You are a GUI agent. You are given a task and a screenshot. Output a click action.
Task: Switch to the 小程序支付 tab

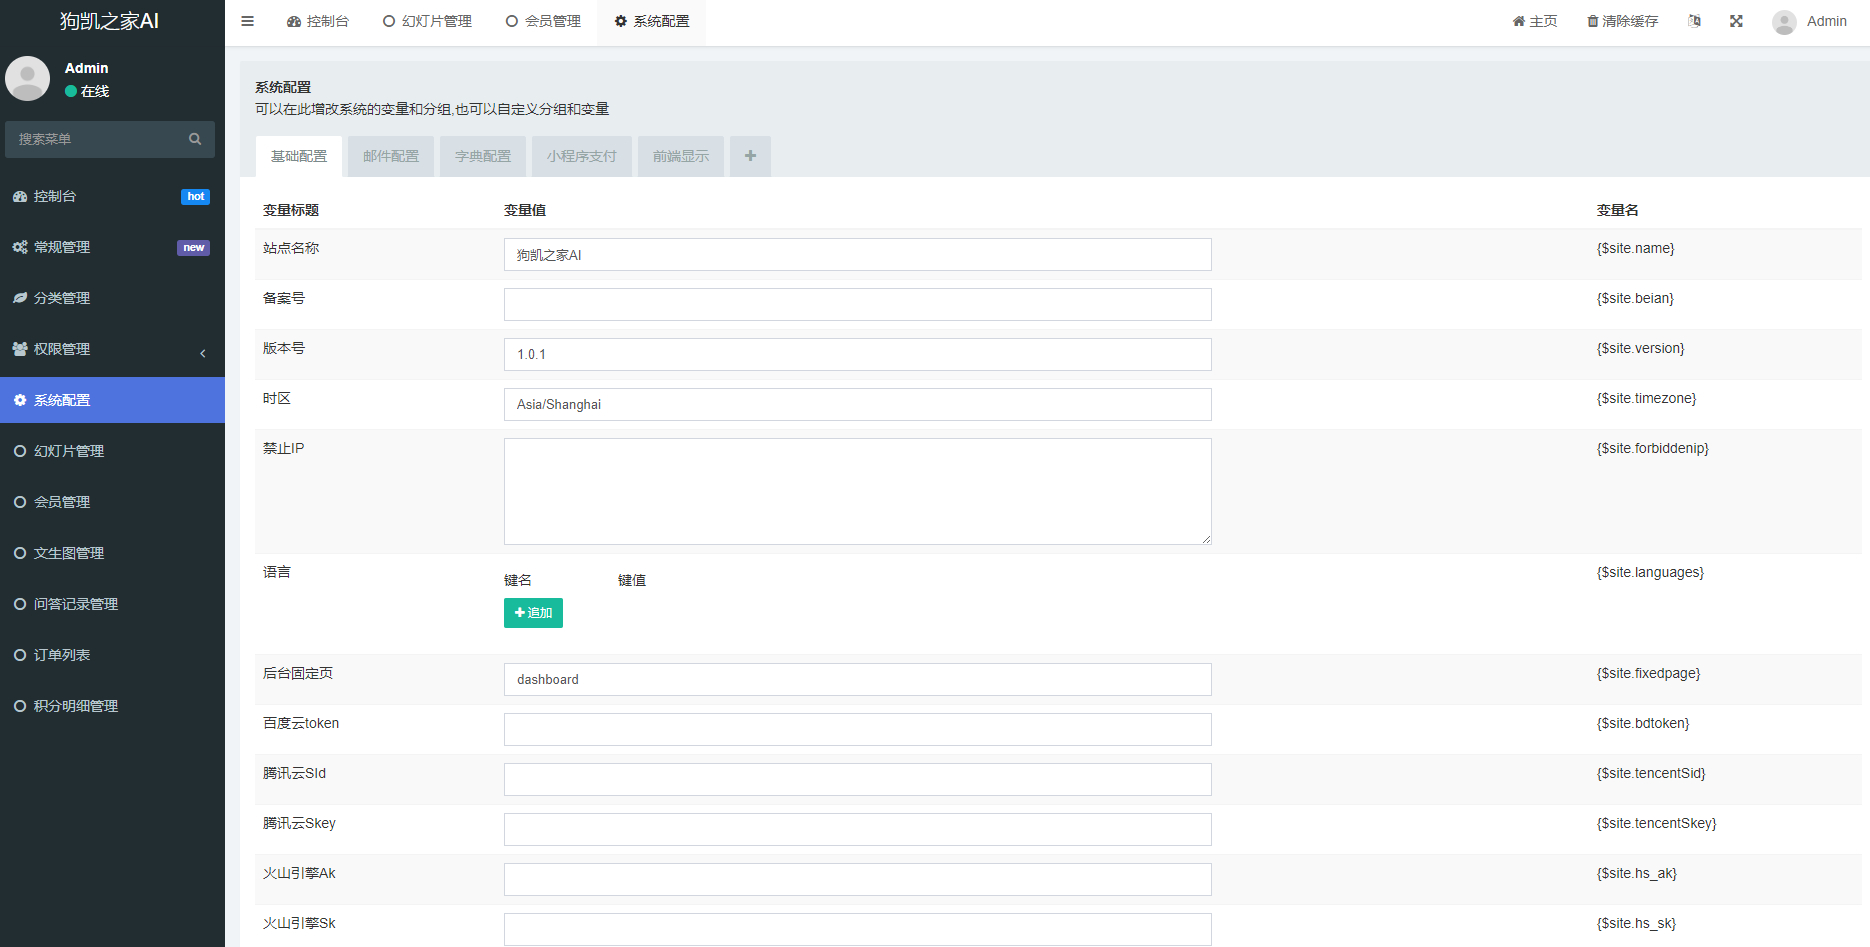click(x=582, y=156)
